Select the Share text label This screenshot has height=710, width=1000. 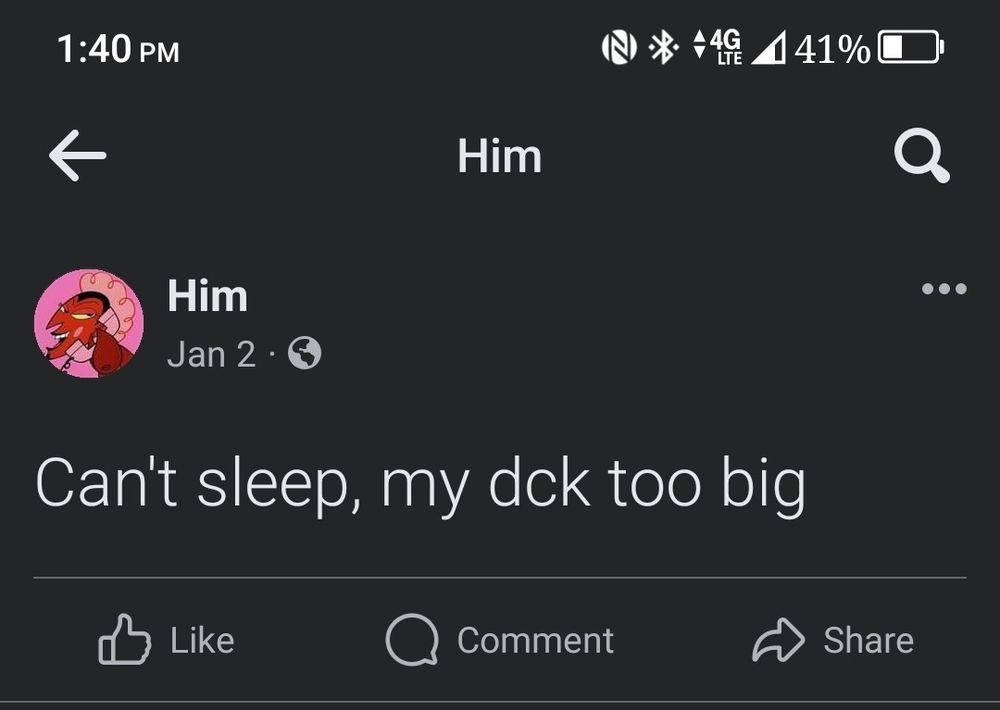869,640
